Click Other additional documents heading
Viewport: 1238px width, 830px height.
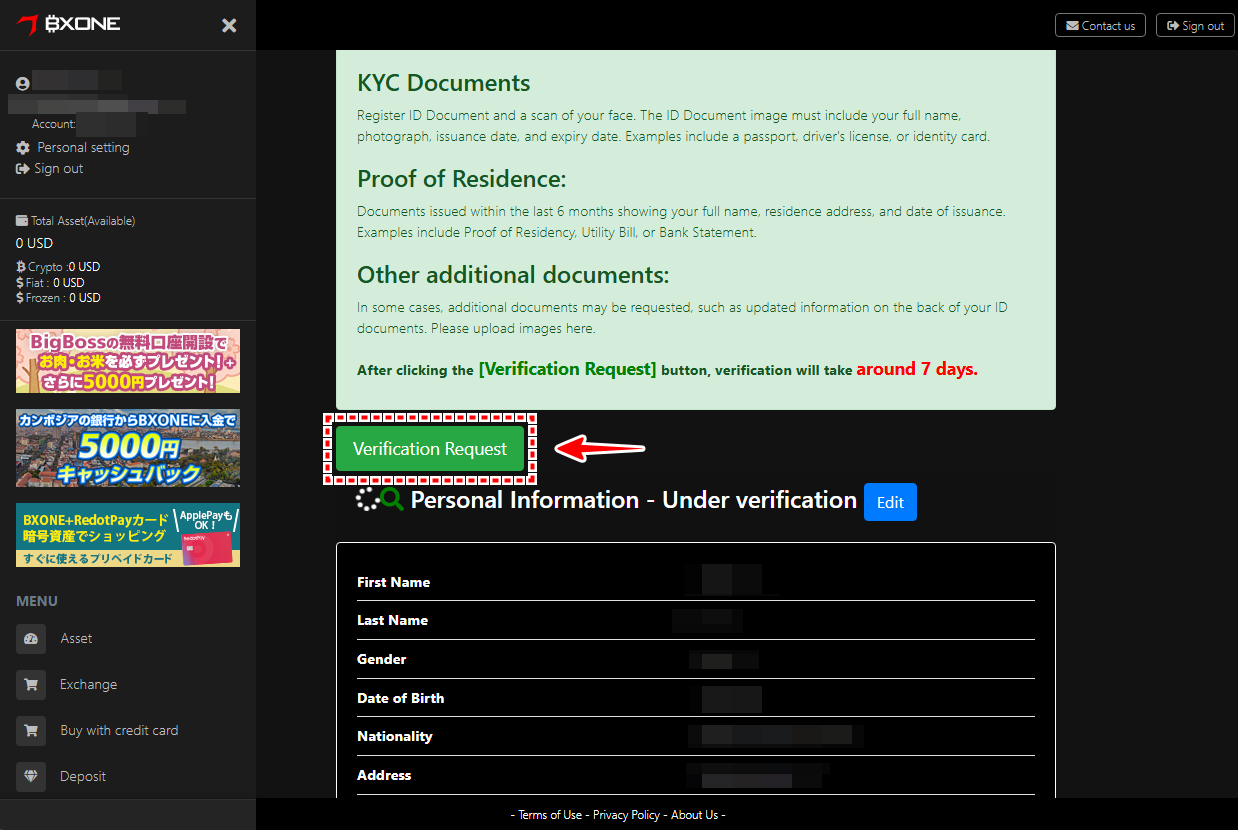click(x=513, y=274)
